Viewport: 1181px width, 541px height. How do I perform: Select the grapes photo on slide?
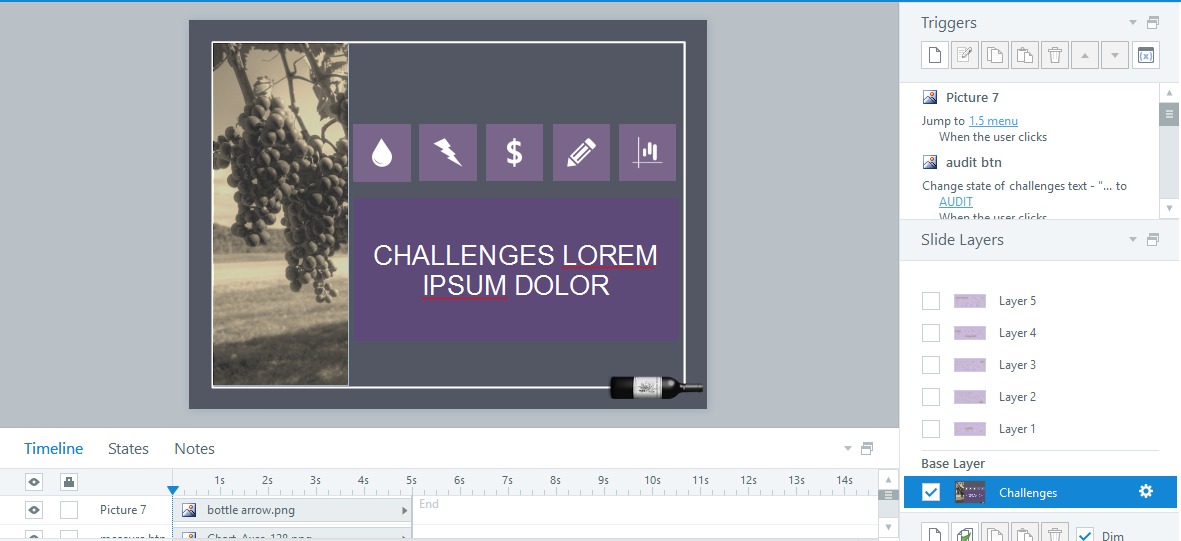coord(280,214)
